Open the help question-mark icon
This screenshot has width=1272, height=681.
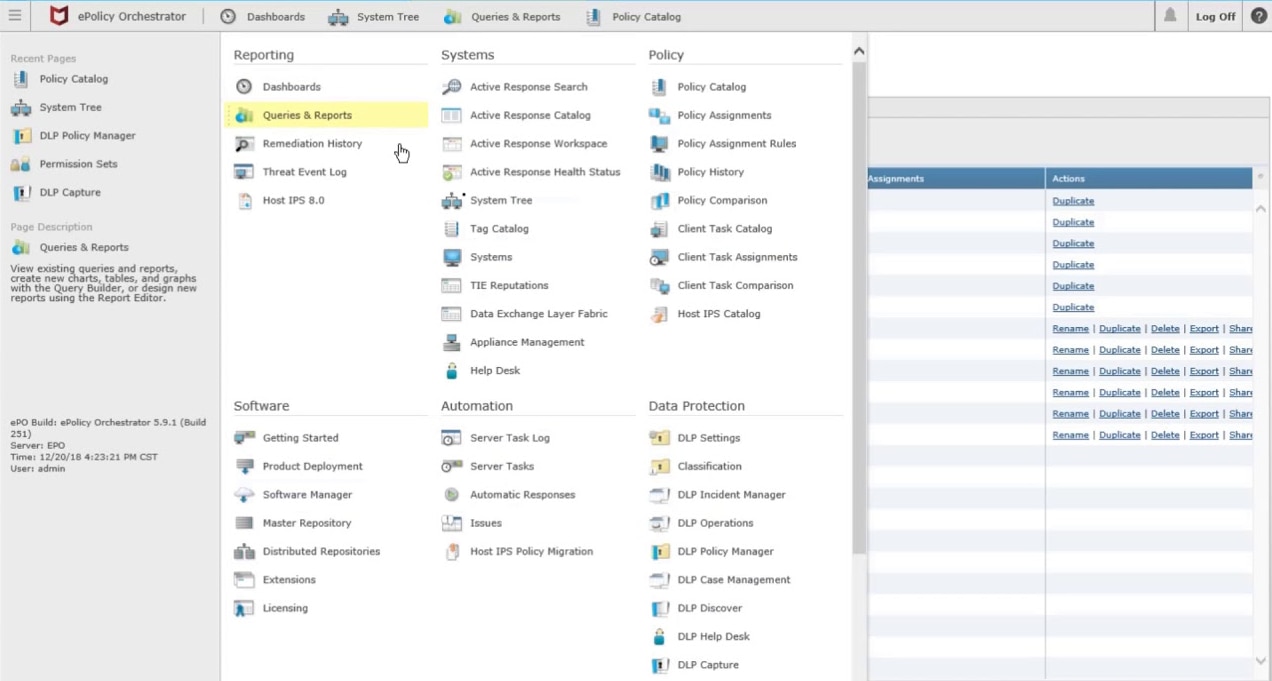1258,16
